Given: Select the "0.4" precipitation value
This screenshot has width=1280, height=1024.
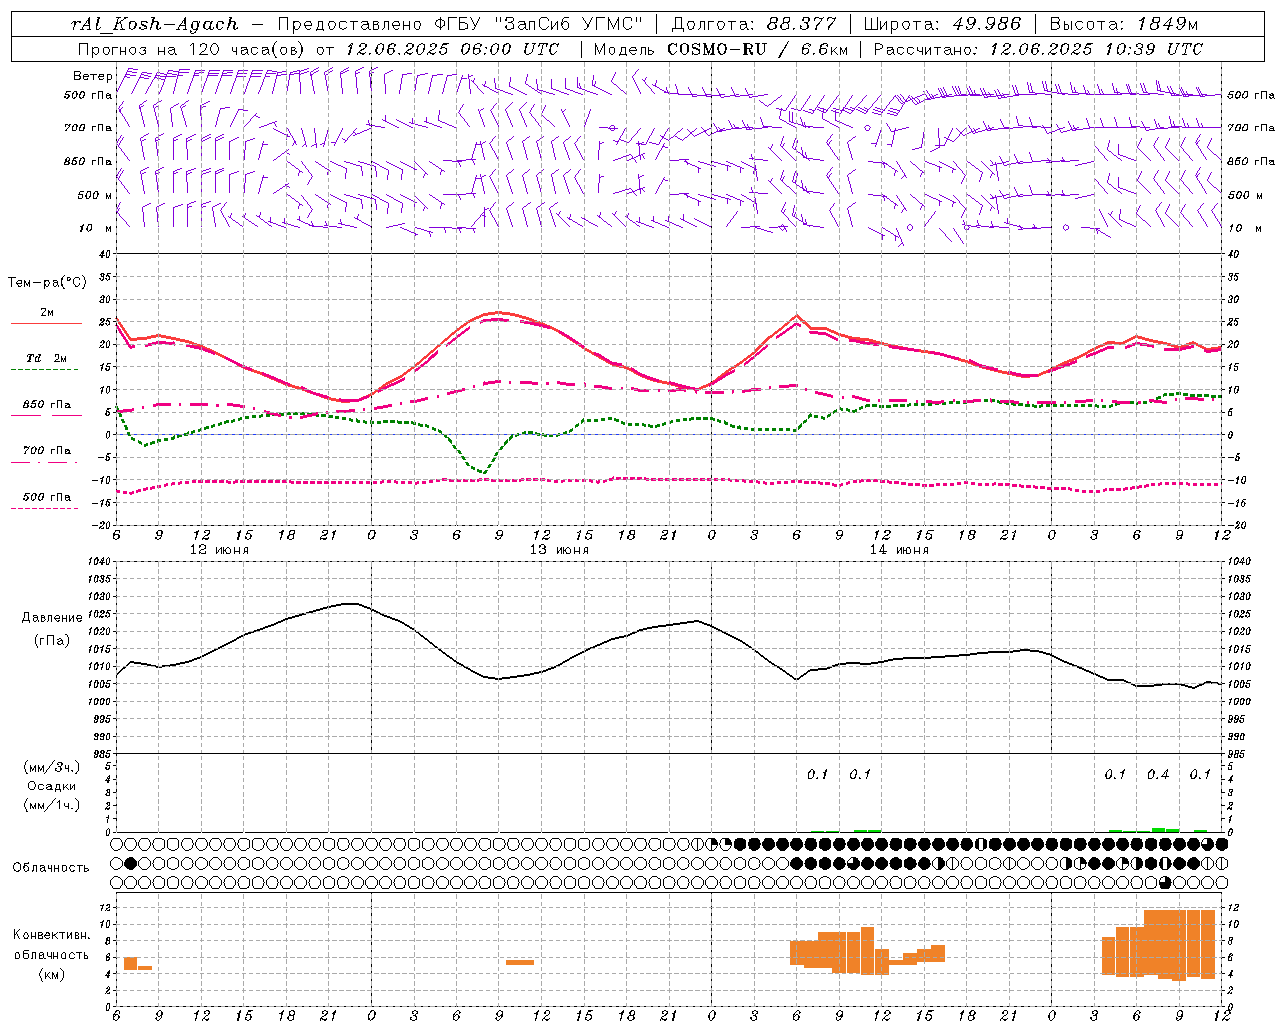Looking at the screenshot, I should tap(1158, 775).
